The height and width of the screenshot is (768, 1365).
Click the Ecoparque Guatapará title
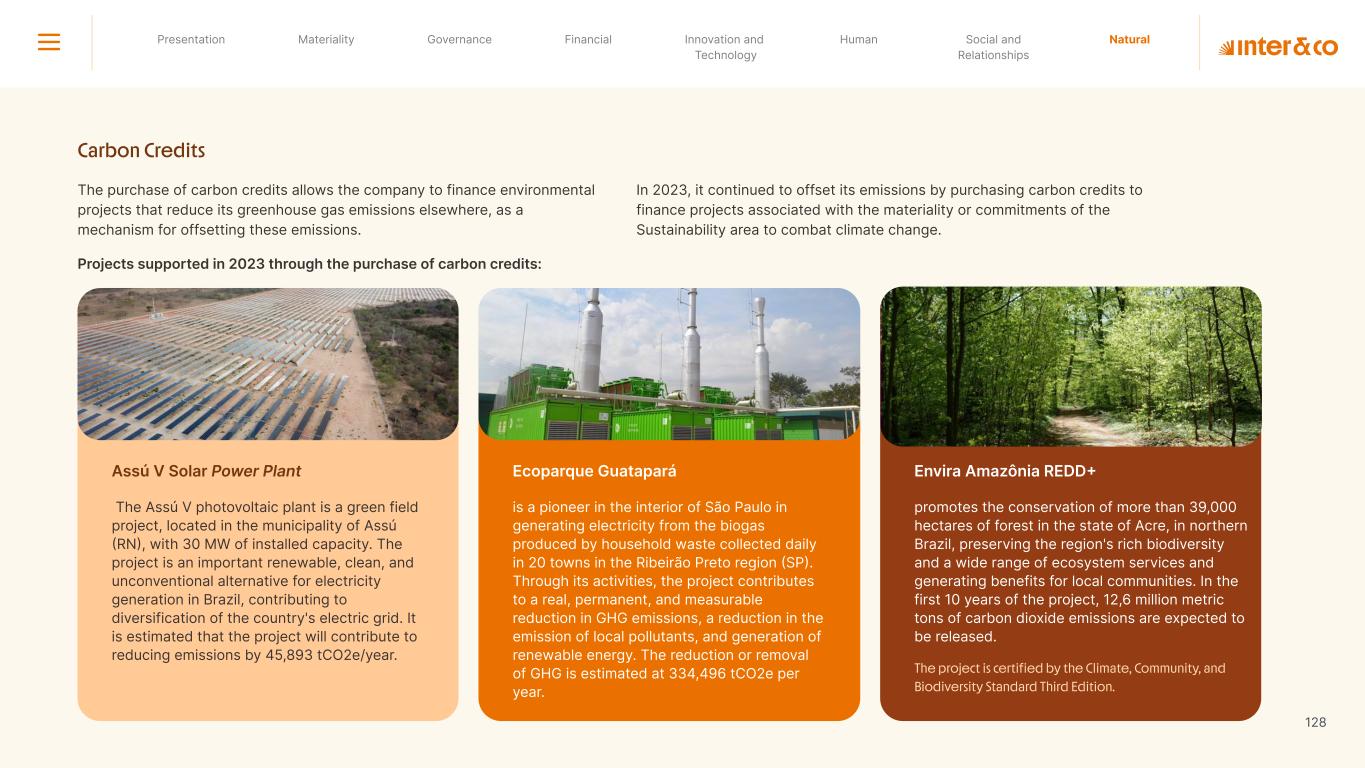click(x=594, y=471)
